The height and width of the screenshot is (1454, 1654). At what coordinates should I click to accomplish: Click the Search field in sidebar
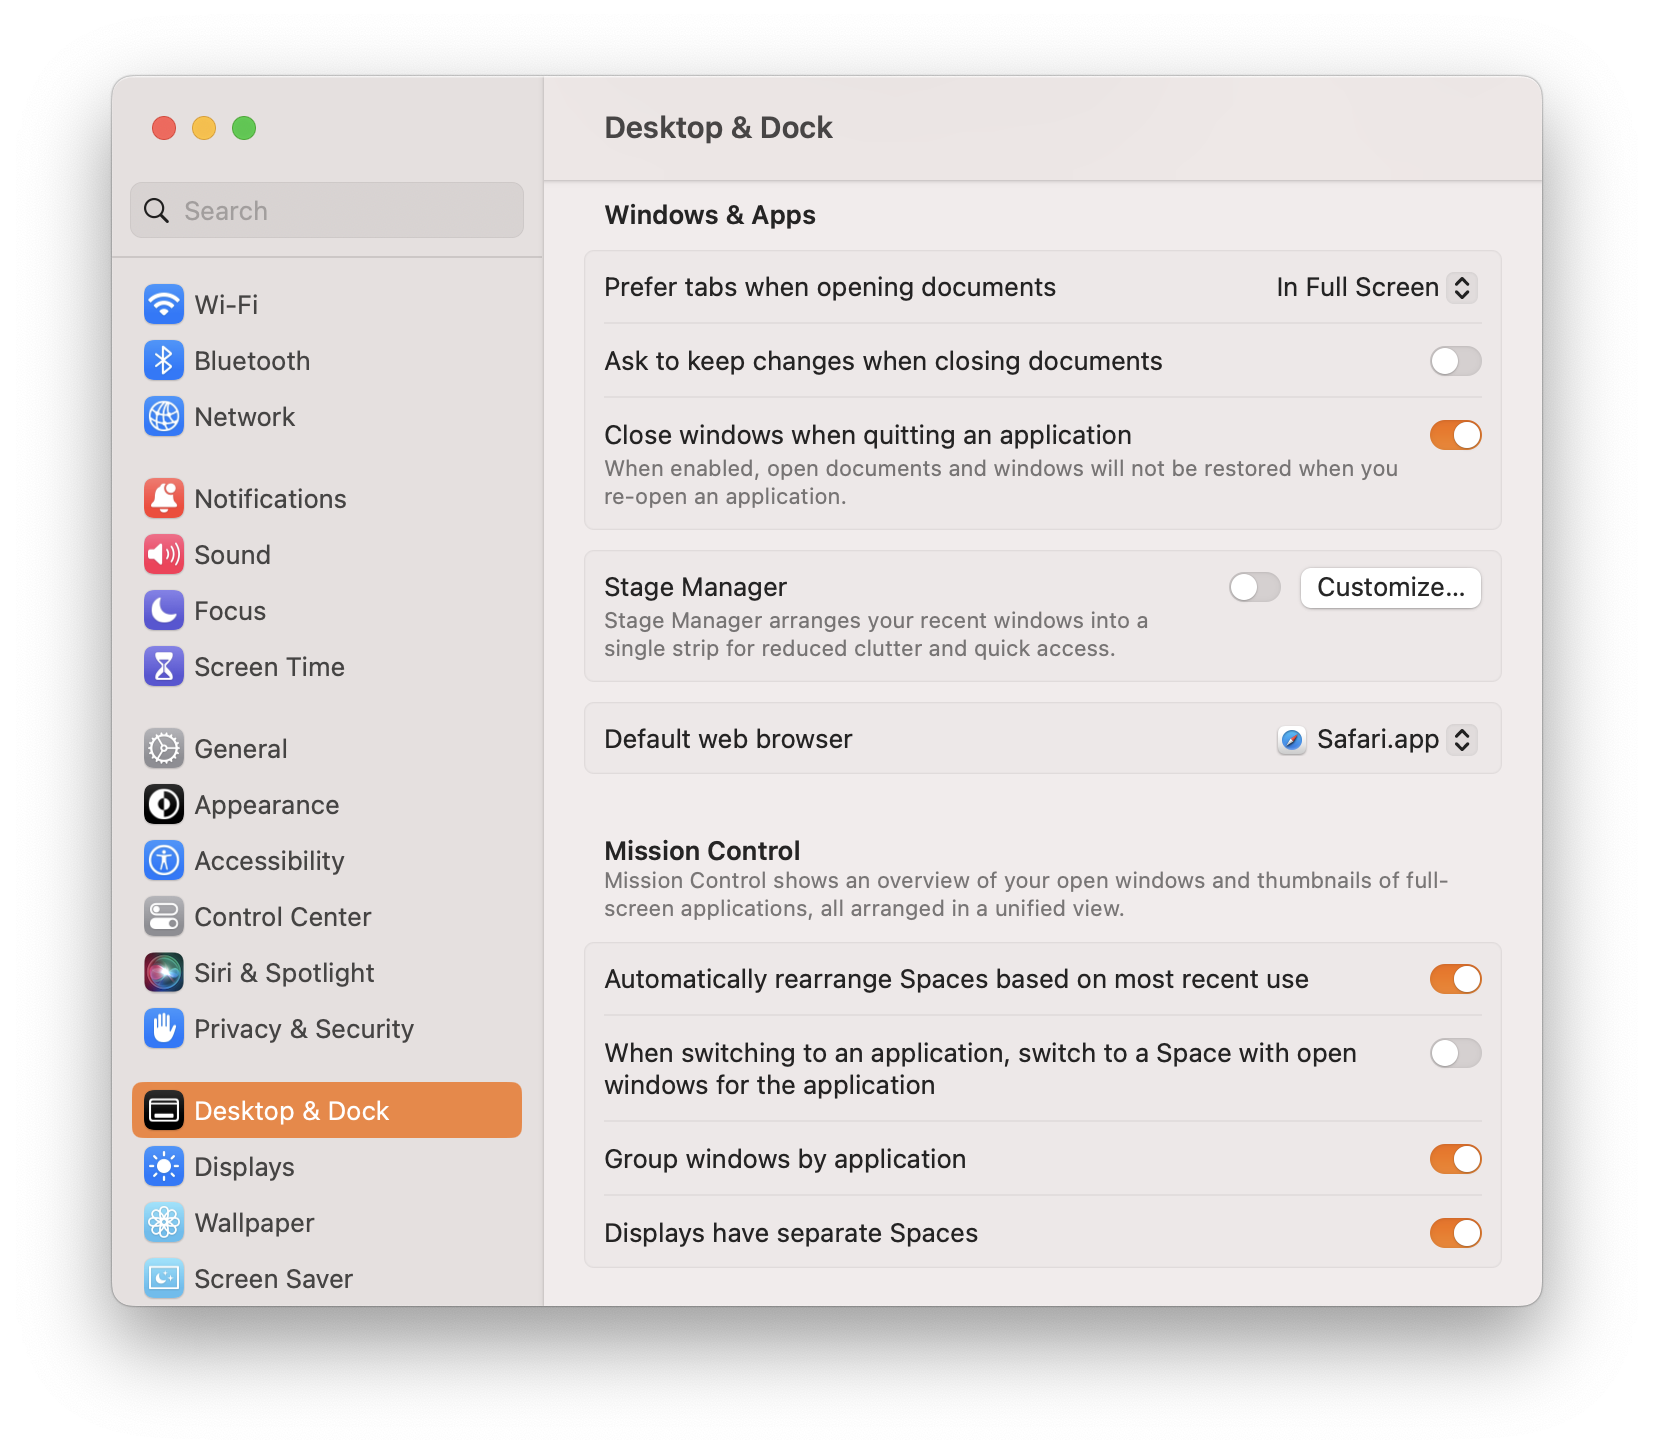pos(327,210)
